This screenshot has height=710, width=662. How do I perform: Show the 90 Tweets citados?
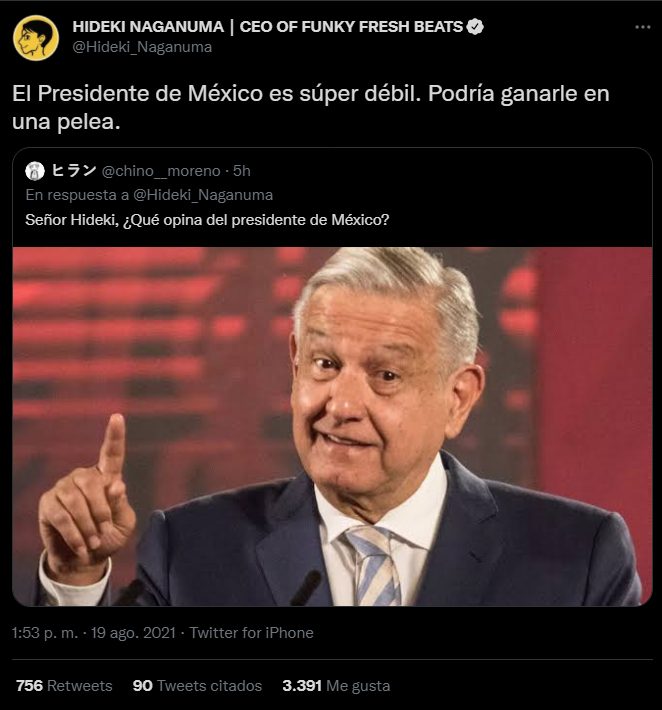[x=197, y=686]
